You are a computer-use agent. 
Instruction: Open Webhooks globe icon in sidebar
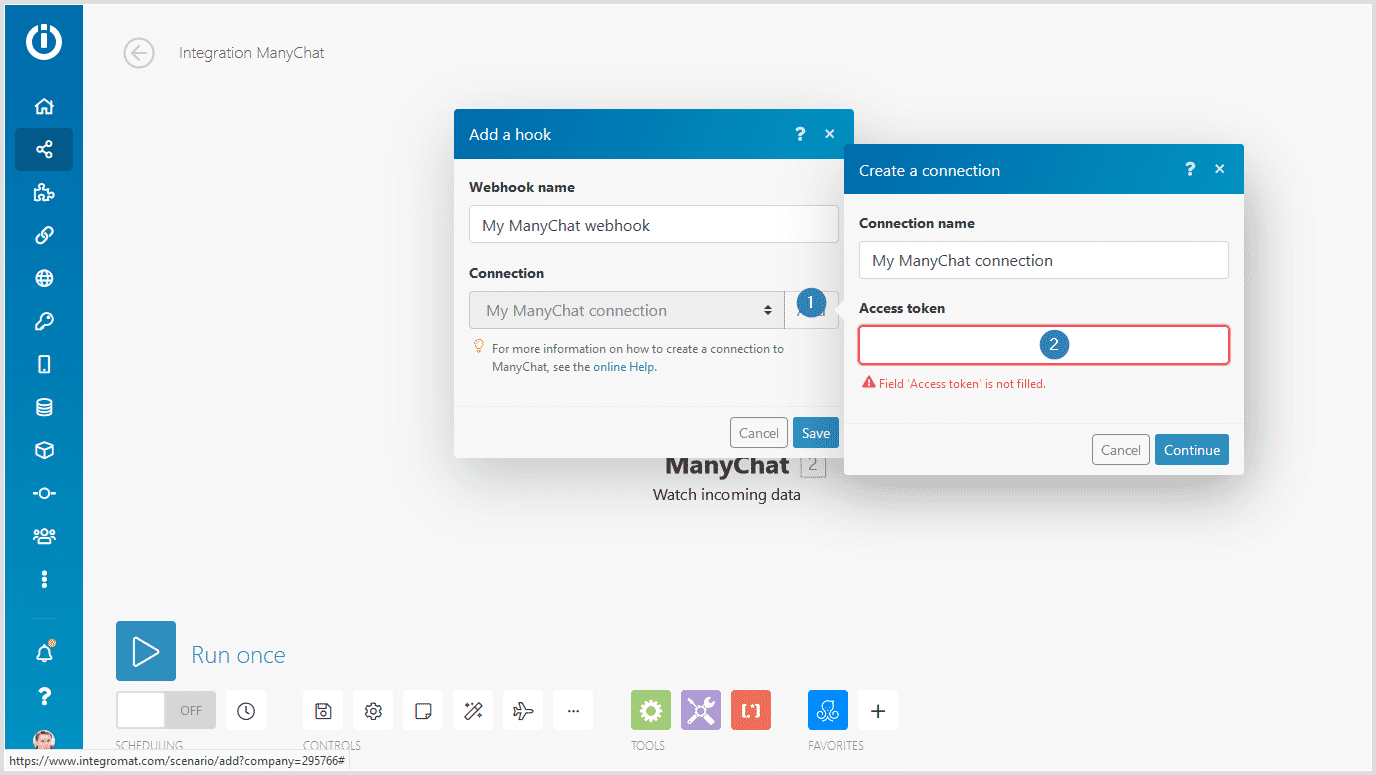click(x=44, y=278)
